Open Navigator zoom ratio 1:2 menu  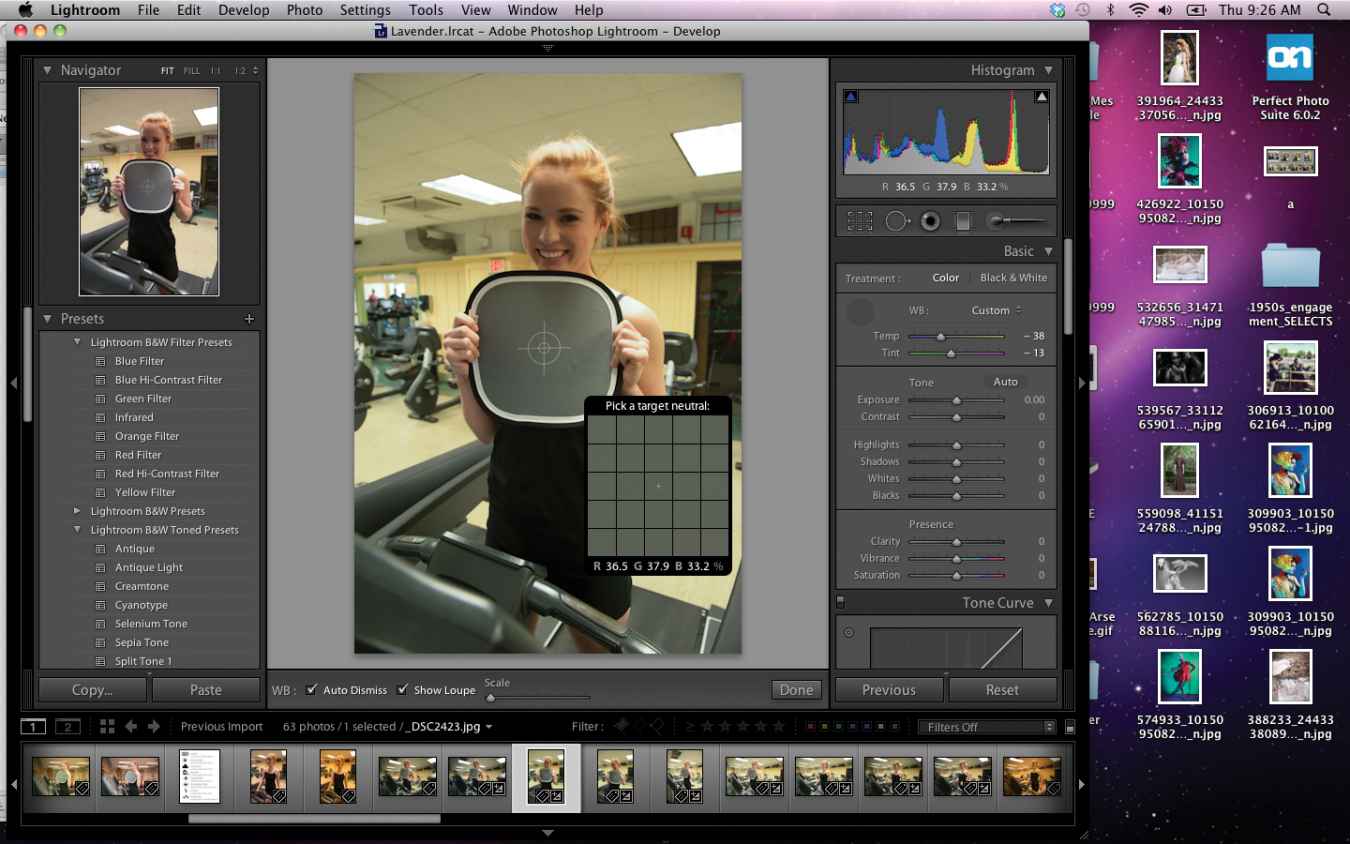[x=246, y=71]
